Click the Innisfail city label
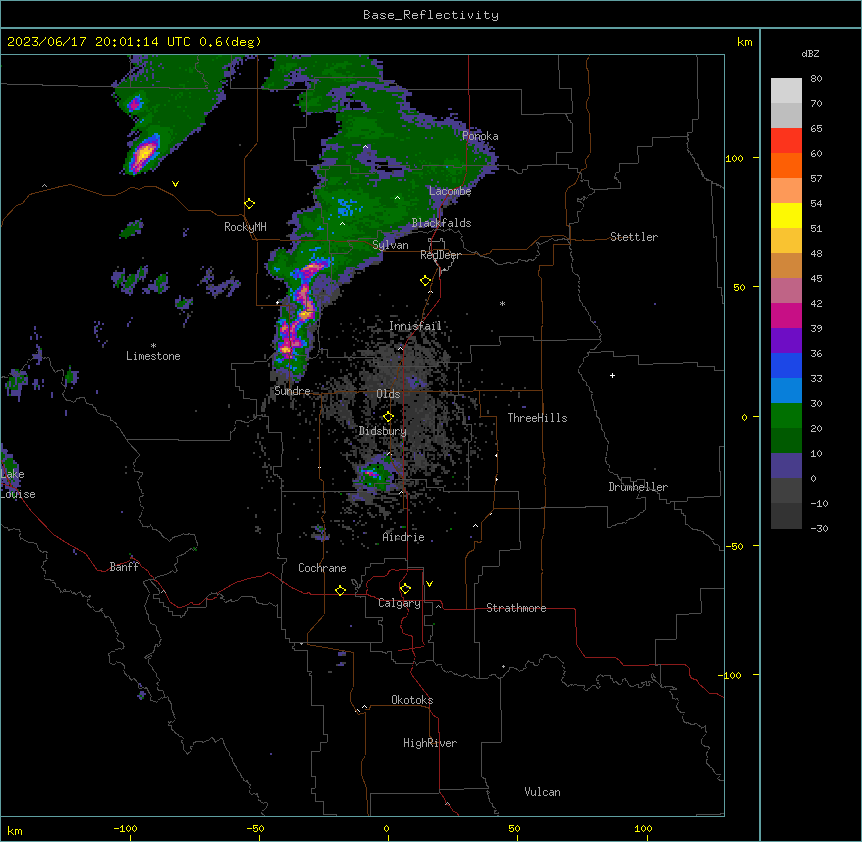 [415, 326]
